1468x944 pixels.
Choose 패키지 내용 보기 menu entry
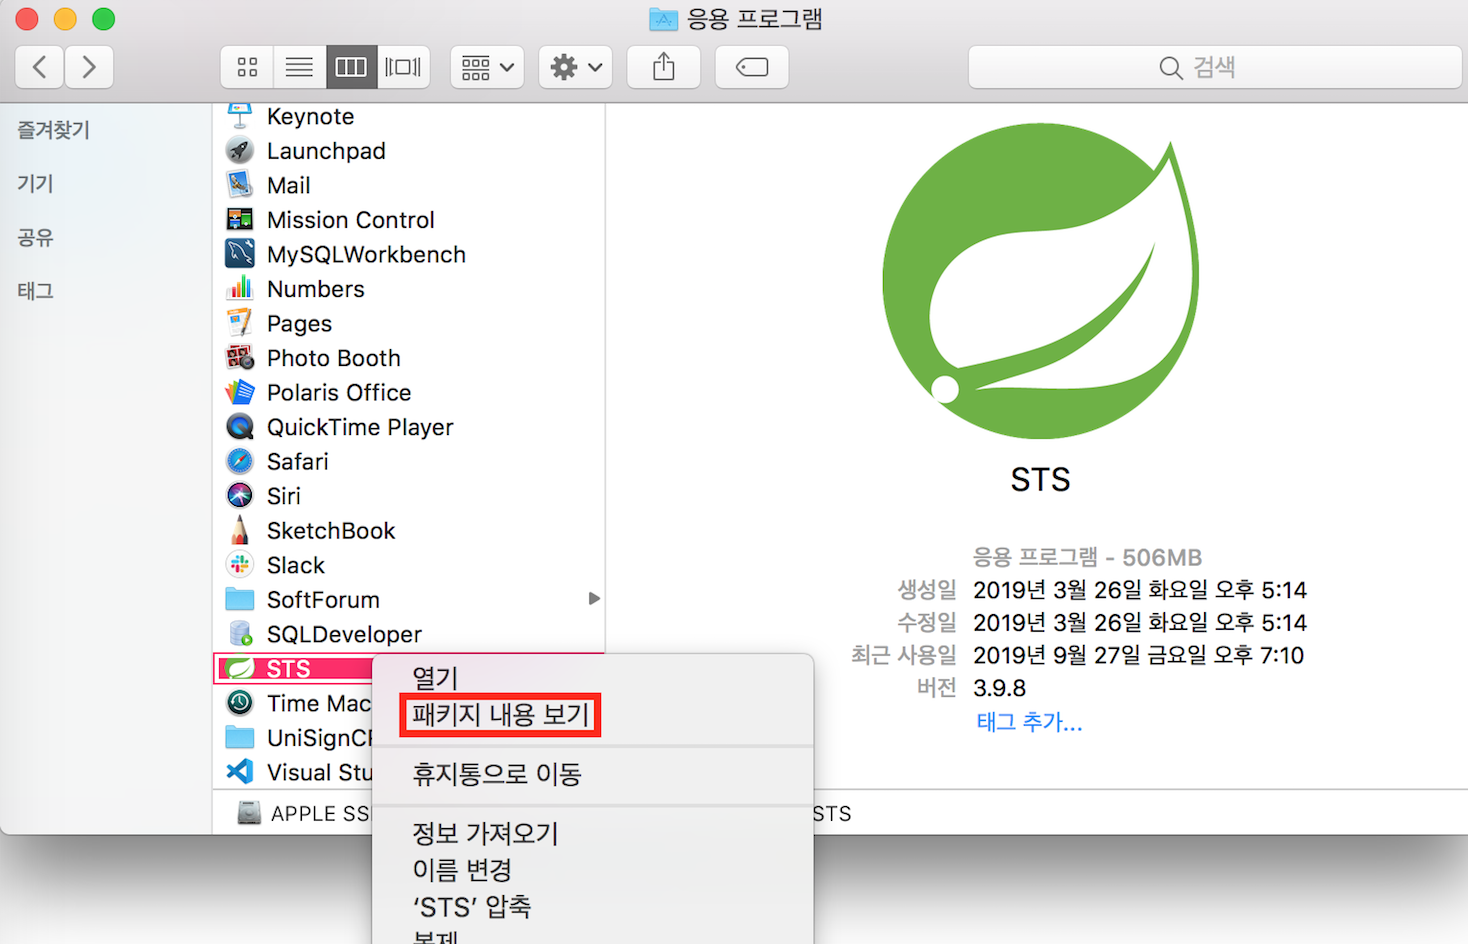500,715
